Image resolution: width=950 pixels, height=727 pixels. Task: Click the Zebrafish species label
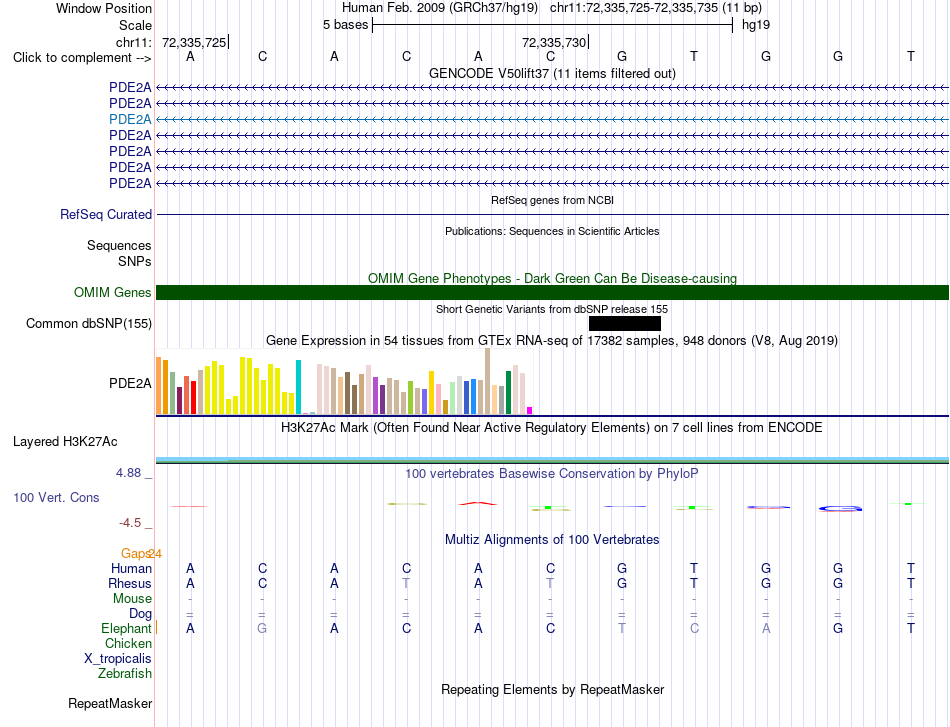(x=125, y=674)
